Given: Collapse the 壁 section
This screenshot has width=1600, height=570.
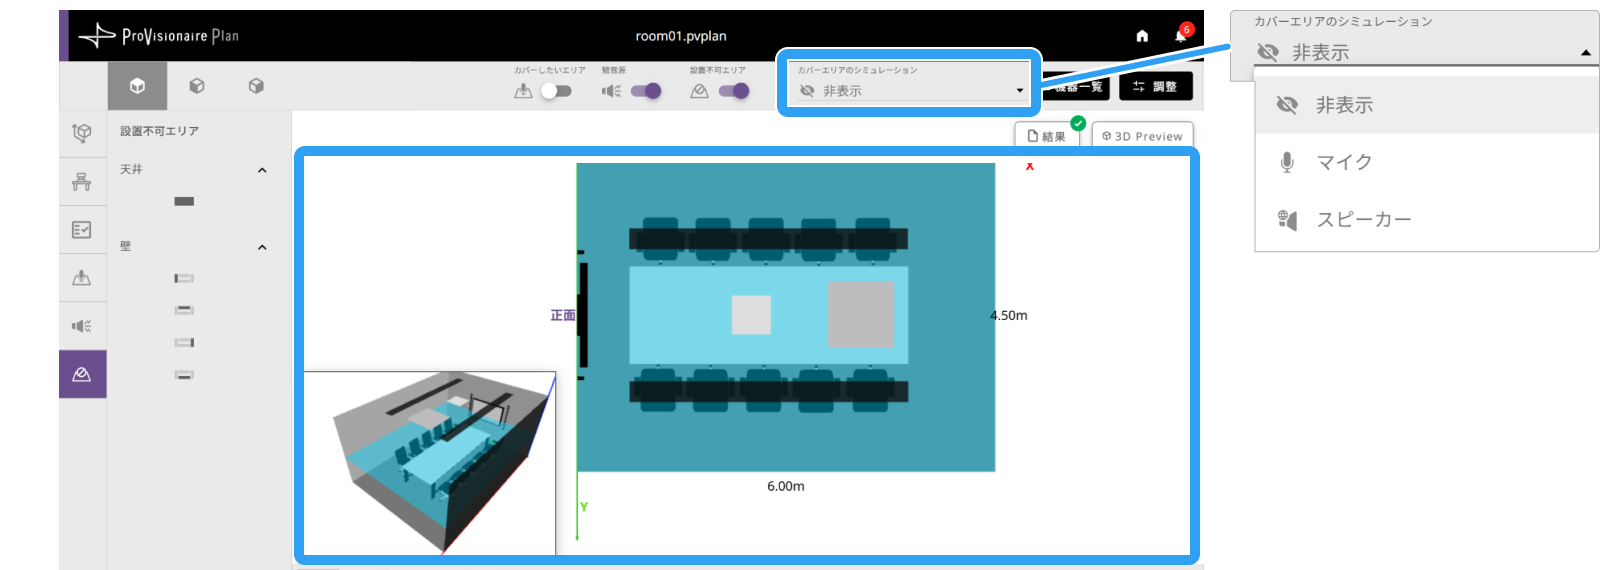Looking at the screenshot, I should pyautogui.click(x=262, y=247).
